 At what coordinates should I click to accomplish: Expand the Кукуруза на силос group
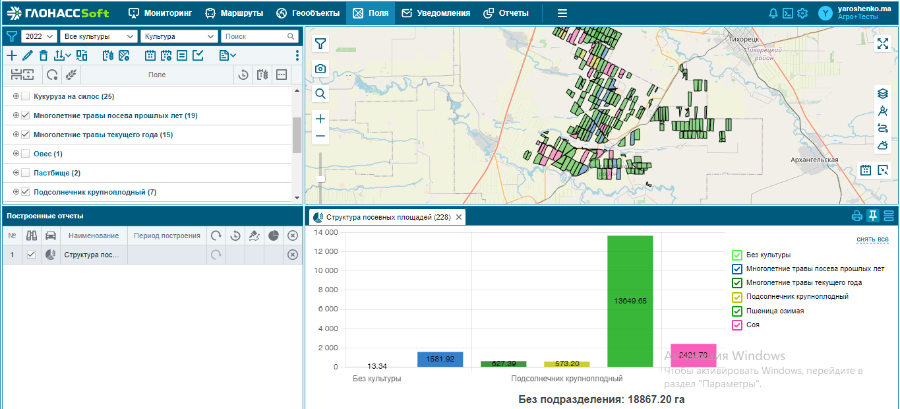[x=15, y=96]
